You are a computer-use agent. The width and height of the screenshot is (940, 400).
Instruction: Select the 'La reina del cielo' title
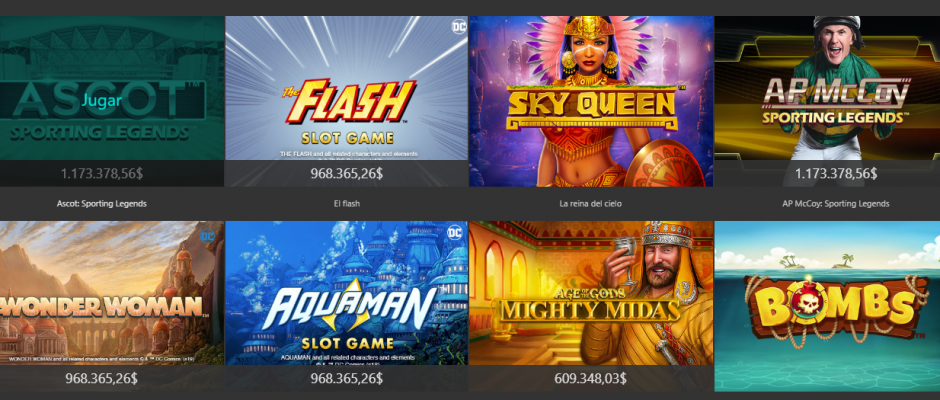pos(590,204)
